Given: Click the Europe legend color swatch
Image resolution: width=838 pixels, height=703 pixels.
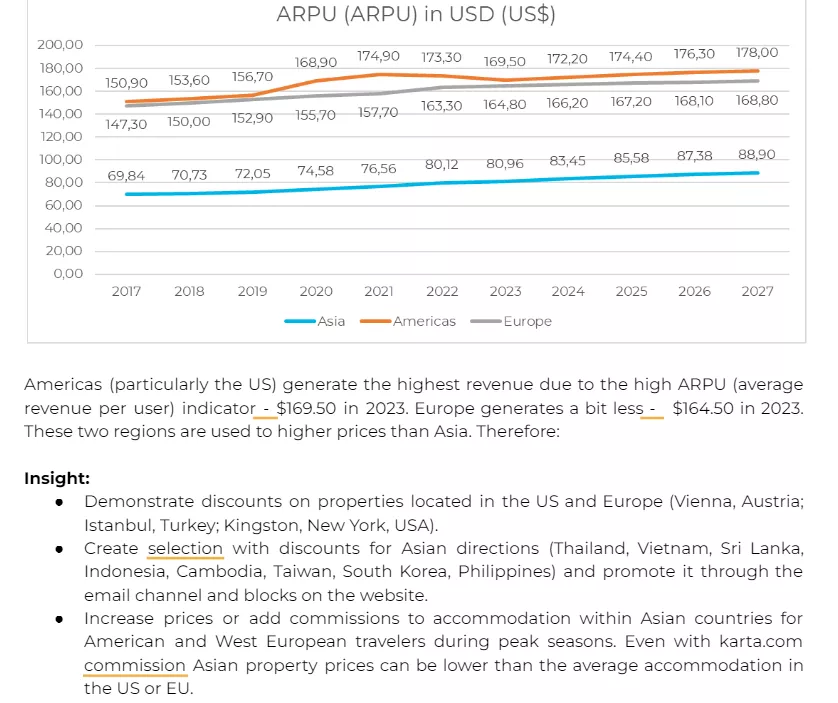Looking at the screenshot, I should (486, 321).
